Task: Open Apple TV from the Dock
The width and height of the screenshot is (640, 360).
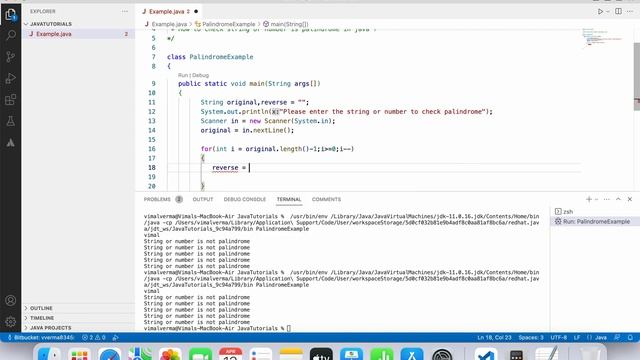Action: coord(321,354)
